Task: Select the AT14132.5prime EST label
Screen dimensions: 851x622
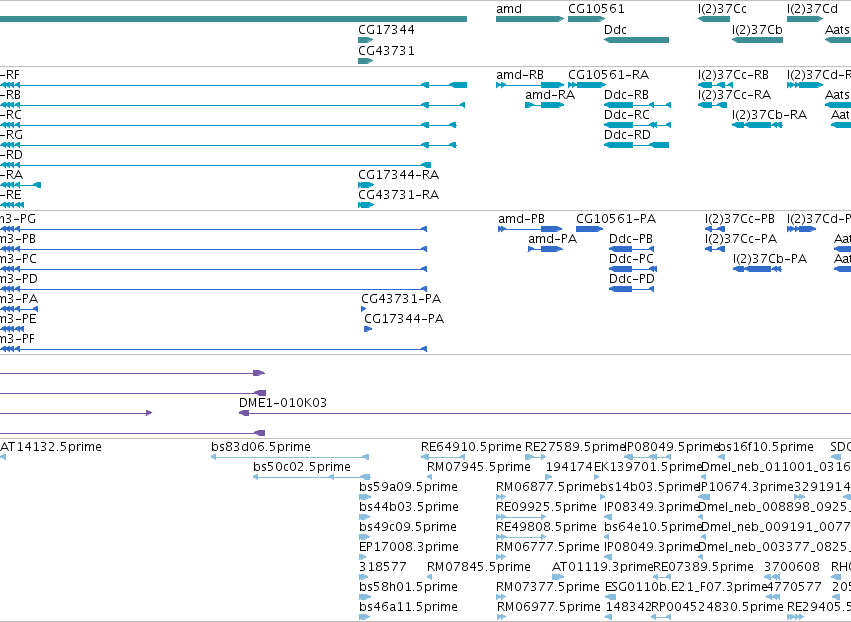Action: pyautogui.click(x=51, y=447)
